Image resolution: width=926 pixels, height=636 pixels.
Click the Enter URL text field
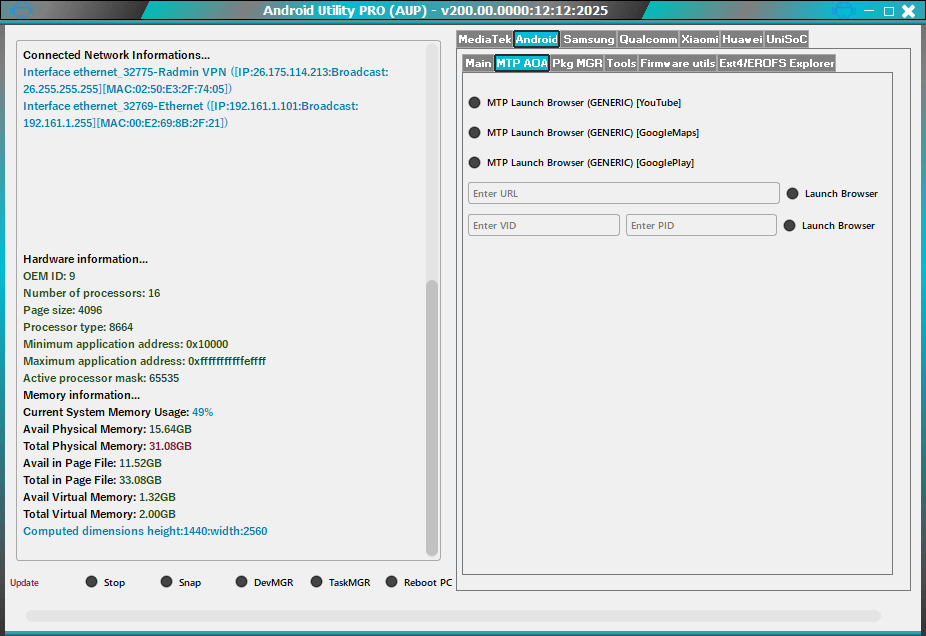[x=623, y=194]
